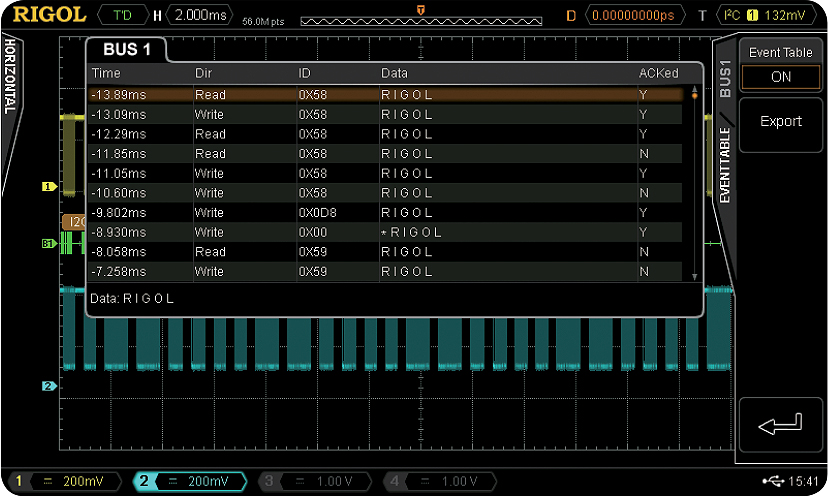Toggle channel 4 at 1.00 V
Screen dimensions: 828x497
[433, 482]
